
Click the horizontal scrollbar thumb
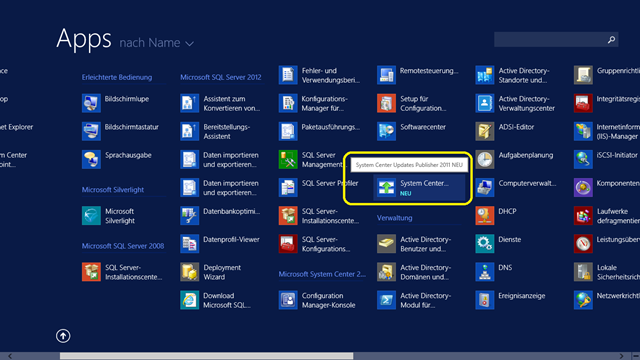click(x=207, y=356)
